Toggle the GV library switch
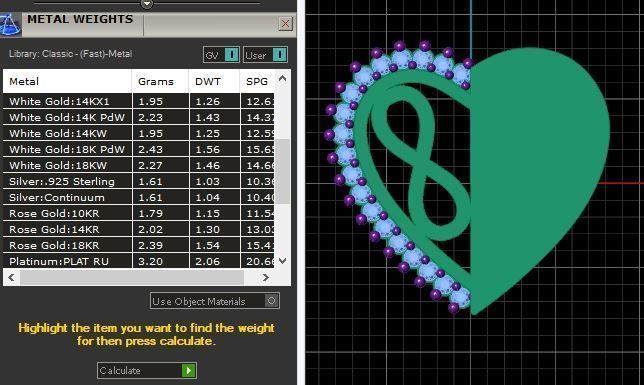 (x=221, y=55)
